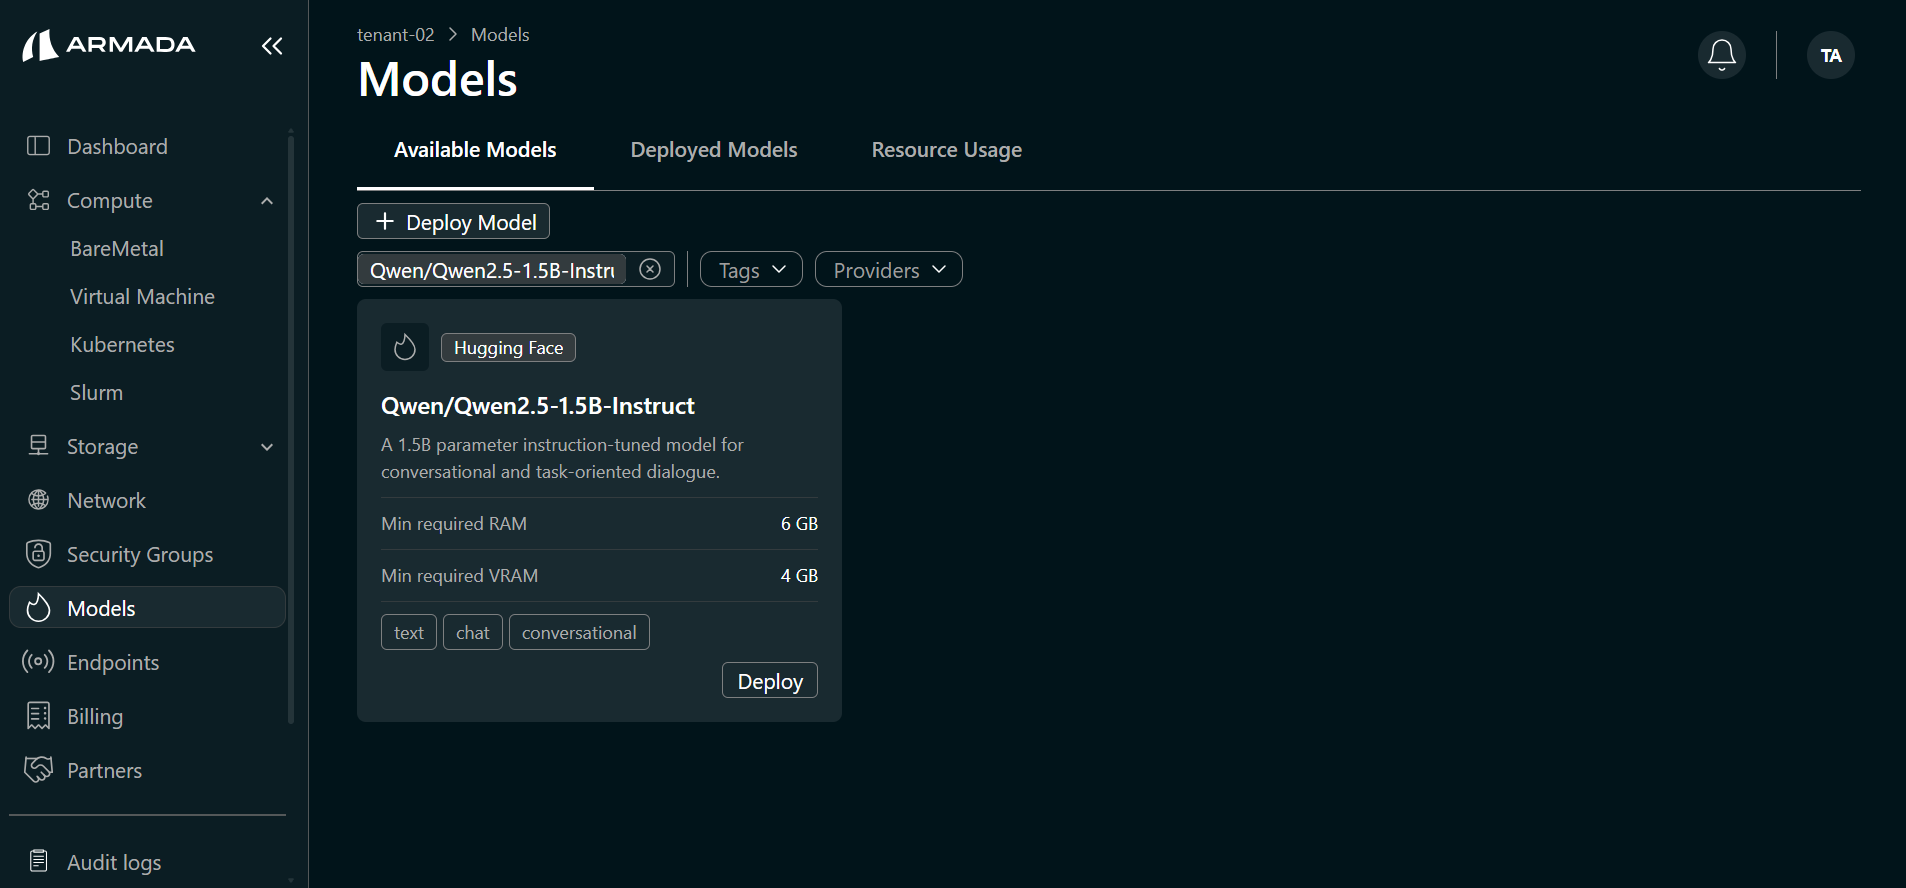Click the Endpoints broadcast icon
Viewport: 1906px width, 888px height.
(38, 662)
